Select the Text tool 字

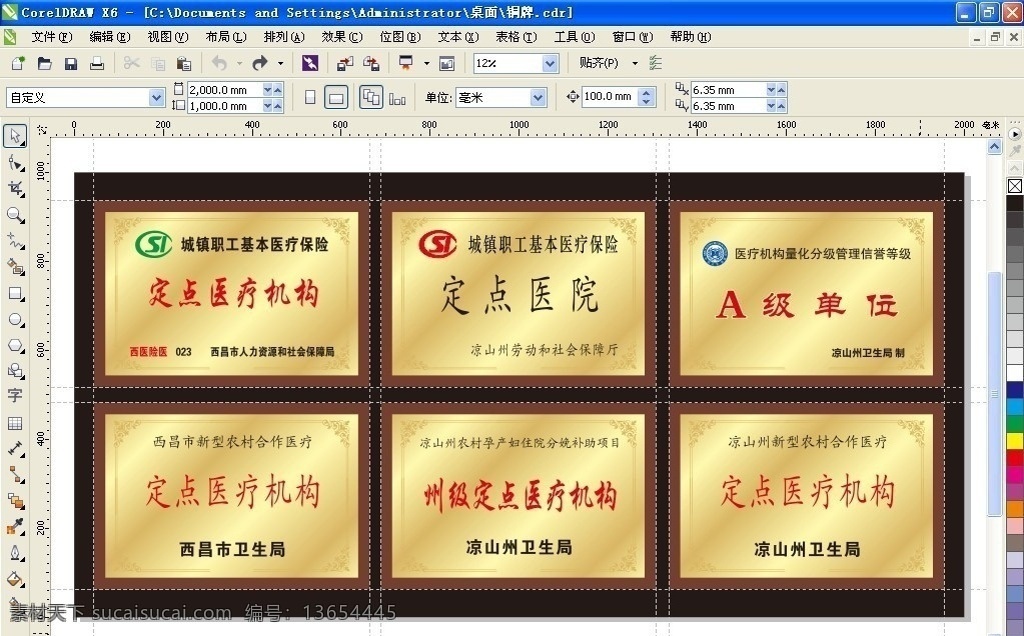click(x=15, y=396)
